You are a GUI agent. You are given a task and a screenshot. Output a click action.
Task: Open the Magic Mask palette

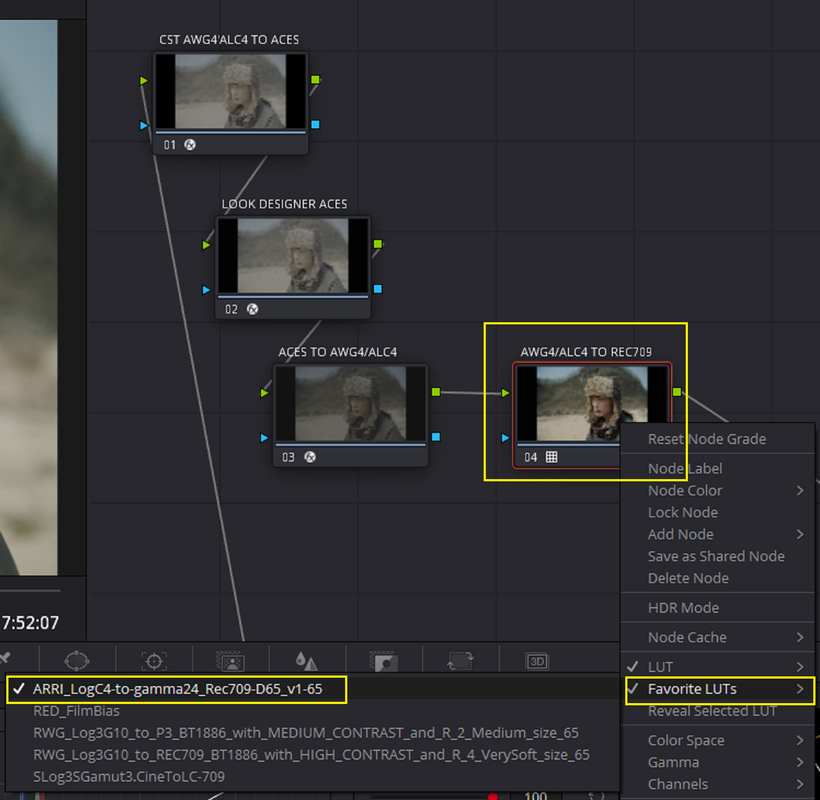click(230, 661)
